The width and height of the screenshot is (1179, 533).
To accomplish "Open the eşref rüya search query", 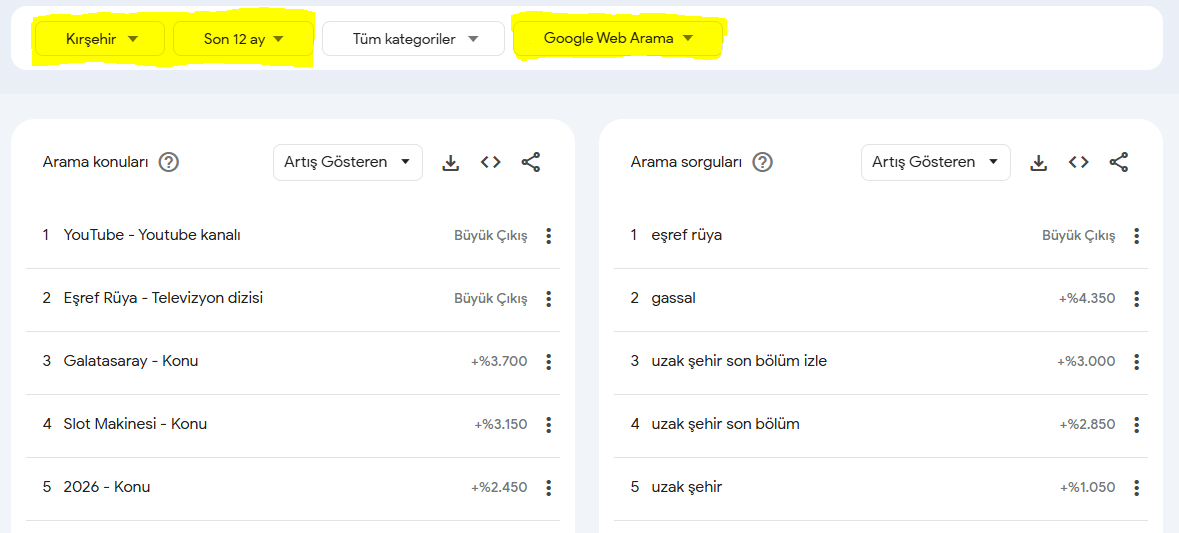I will (x=686, y=235).
